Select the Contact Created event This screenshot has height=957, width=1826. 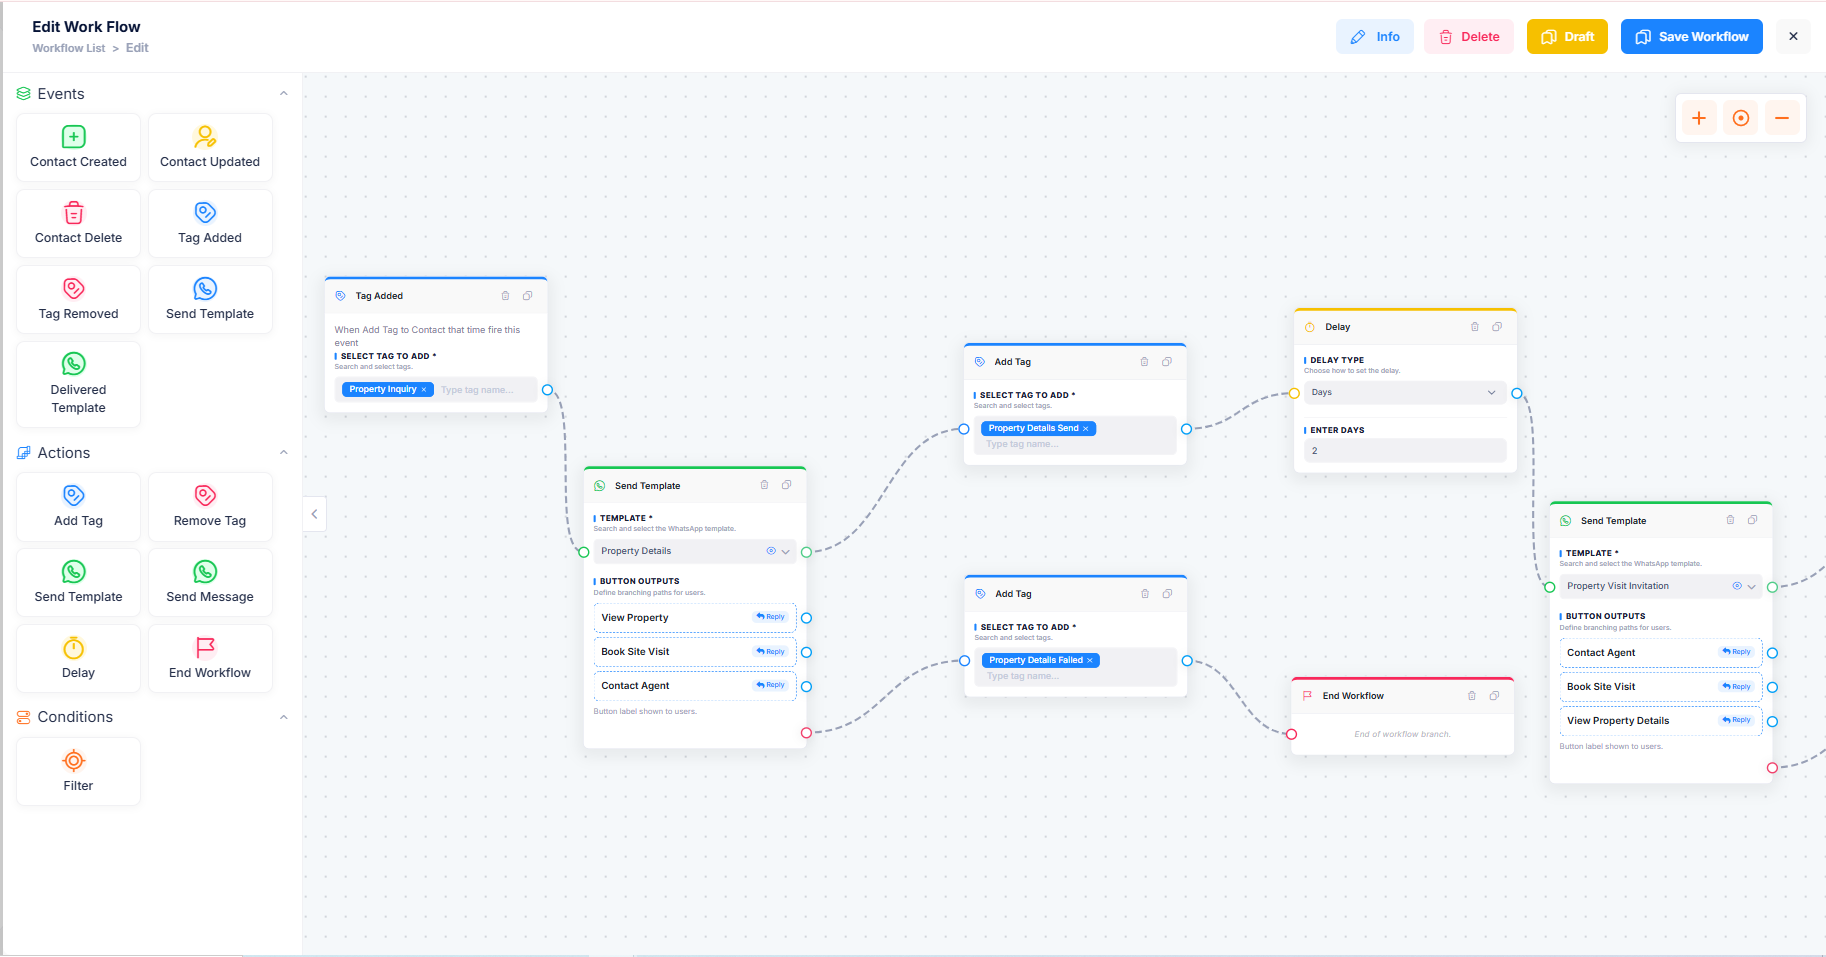78,147
